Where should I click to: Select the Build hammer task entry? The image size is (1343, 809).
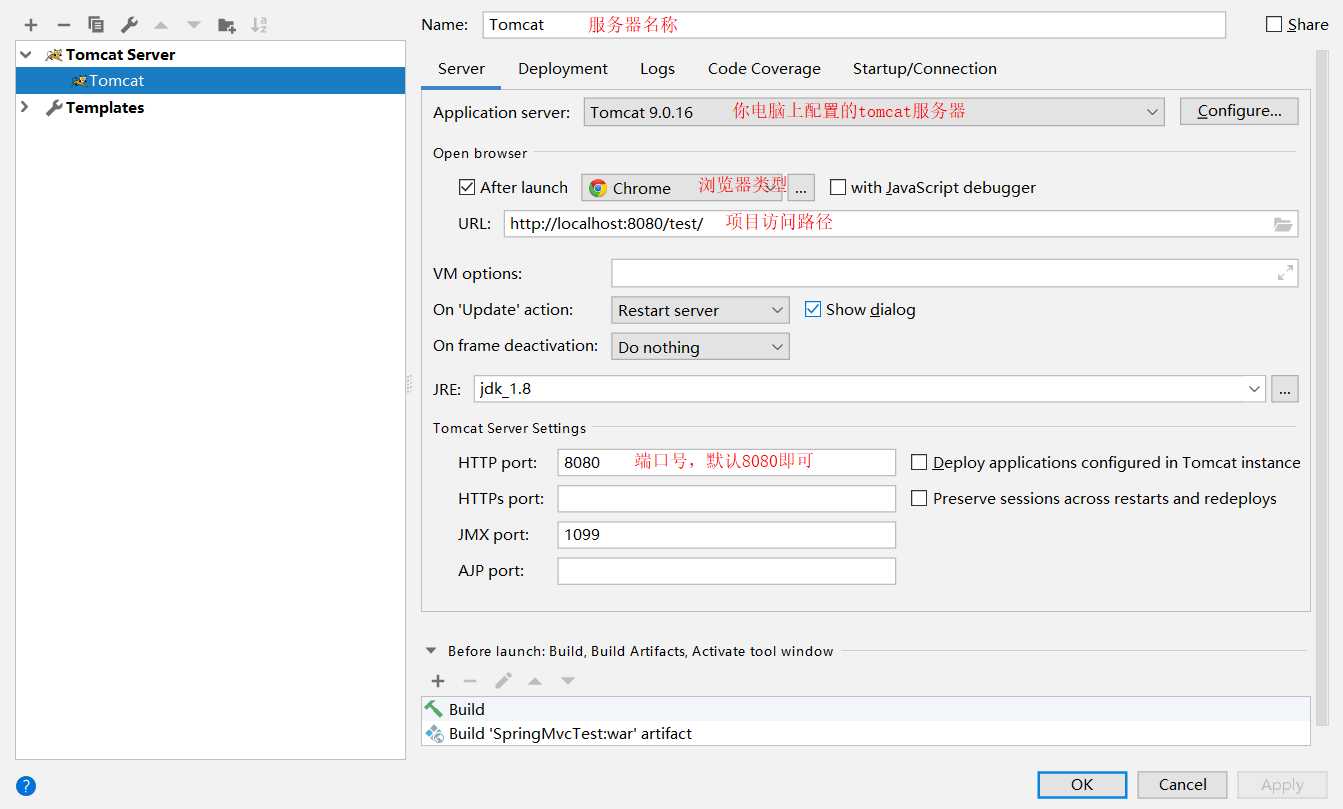tap(866, 709)
